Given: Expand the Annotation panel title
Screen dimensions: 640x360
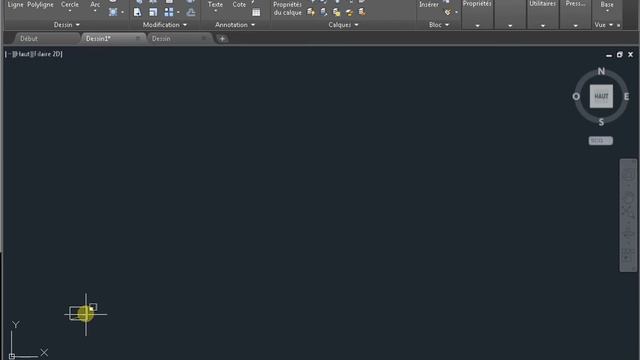Looking at the screenshot, I should pyautogui.click(x=235, y=25).
